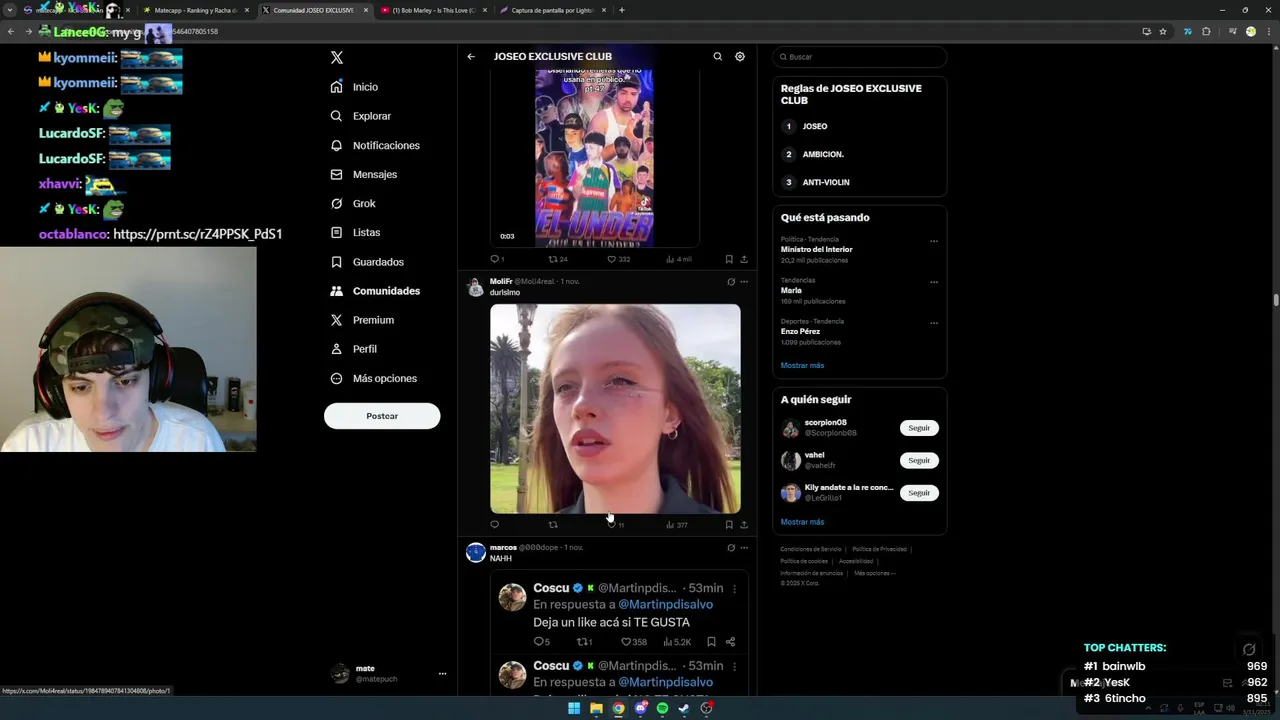Open Explorar page
The height and width of the screenshot is (720, 1280).
point(361,116)
